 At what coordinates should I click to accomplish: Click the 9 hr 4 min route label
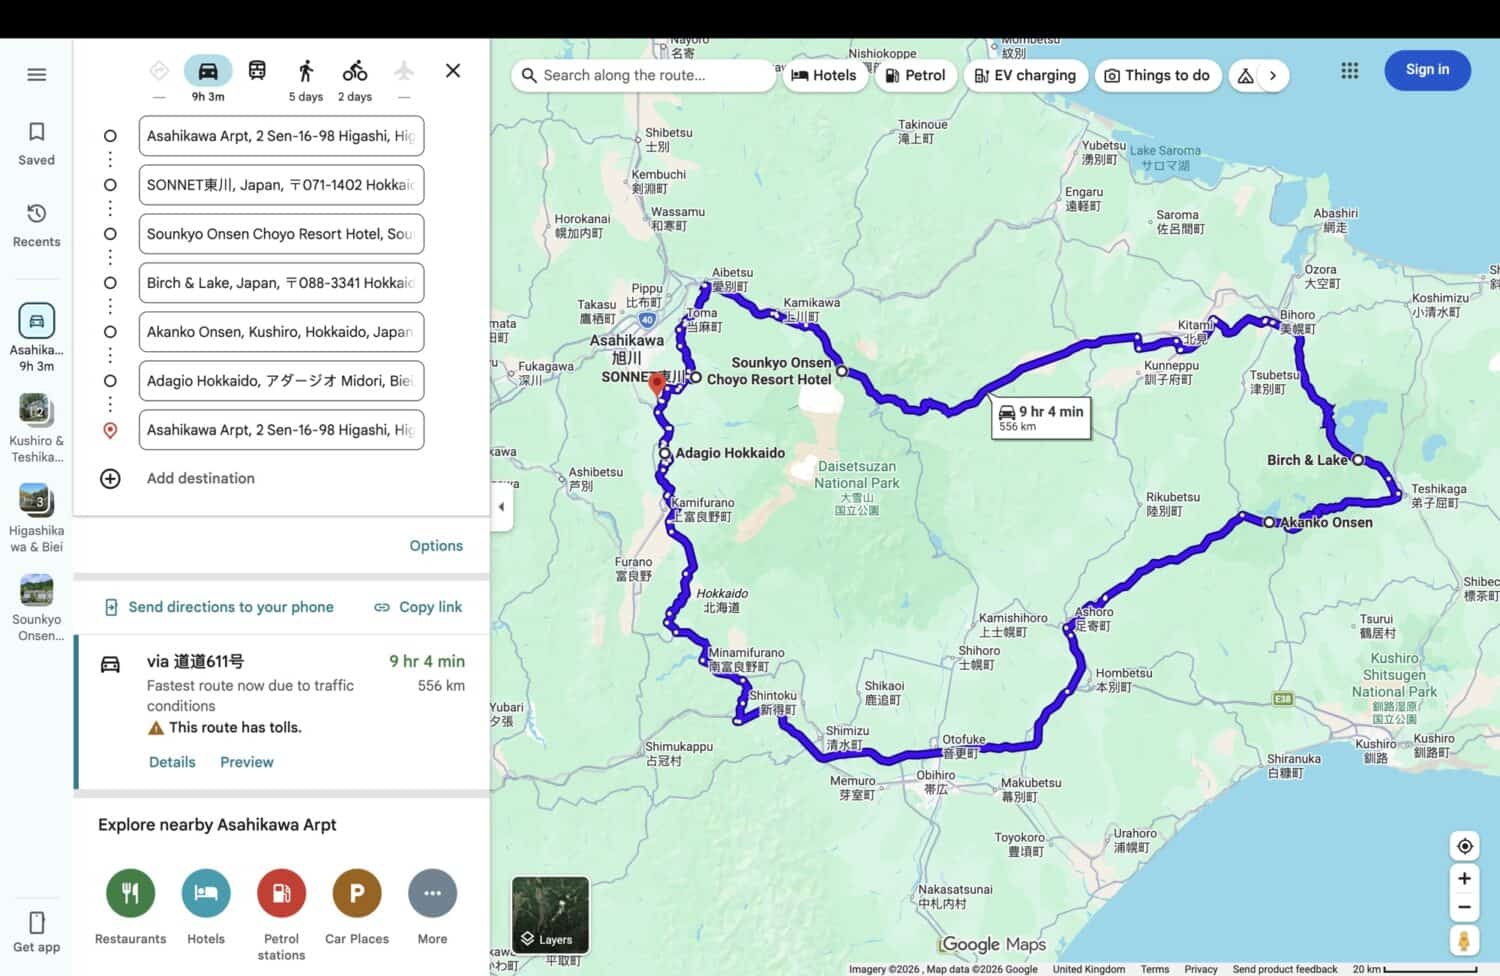[1041, 418]
